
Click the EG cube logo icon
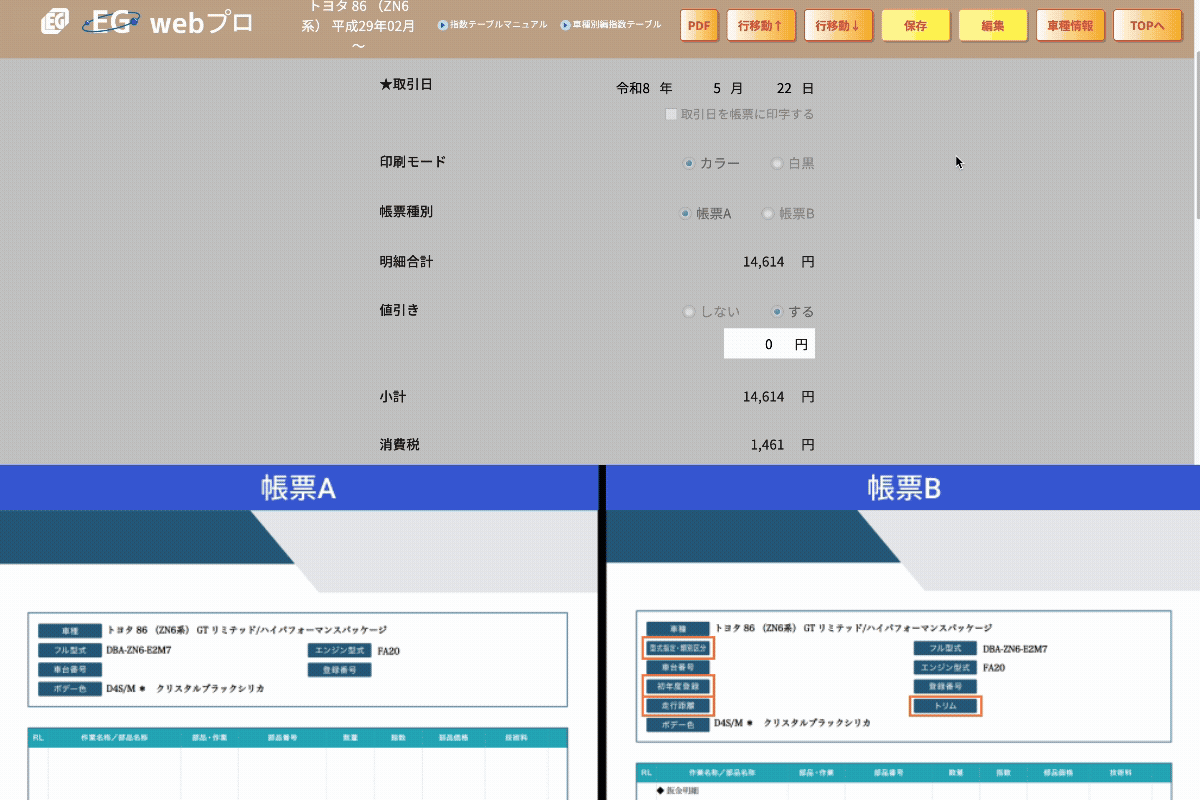[55, 21]
